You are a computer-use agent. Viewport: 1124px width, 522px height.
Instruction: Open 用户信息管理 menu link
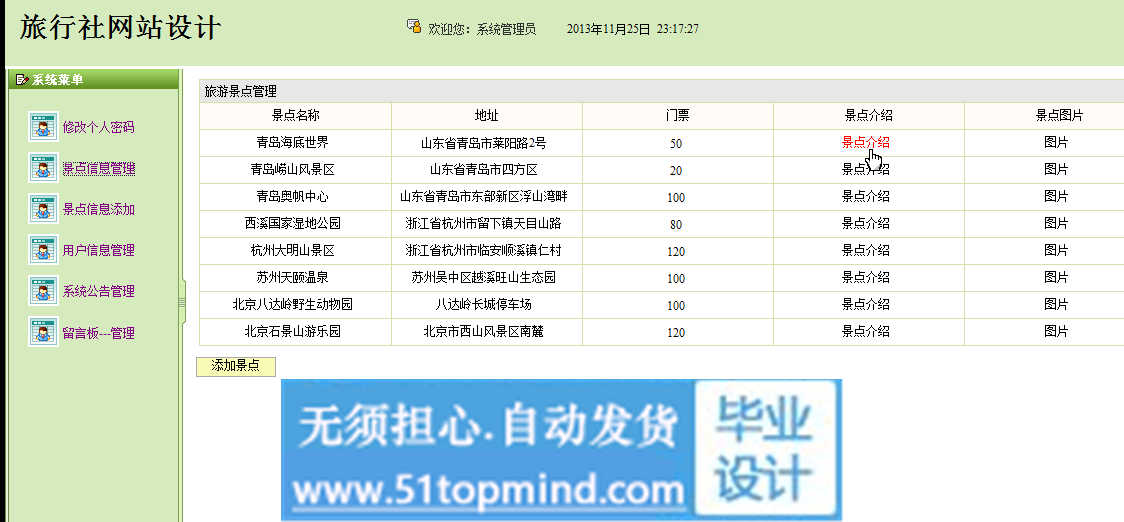(99, 250)
